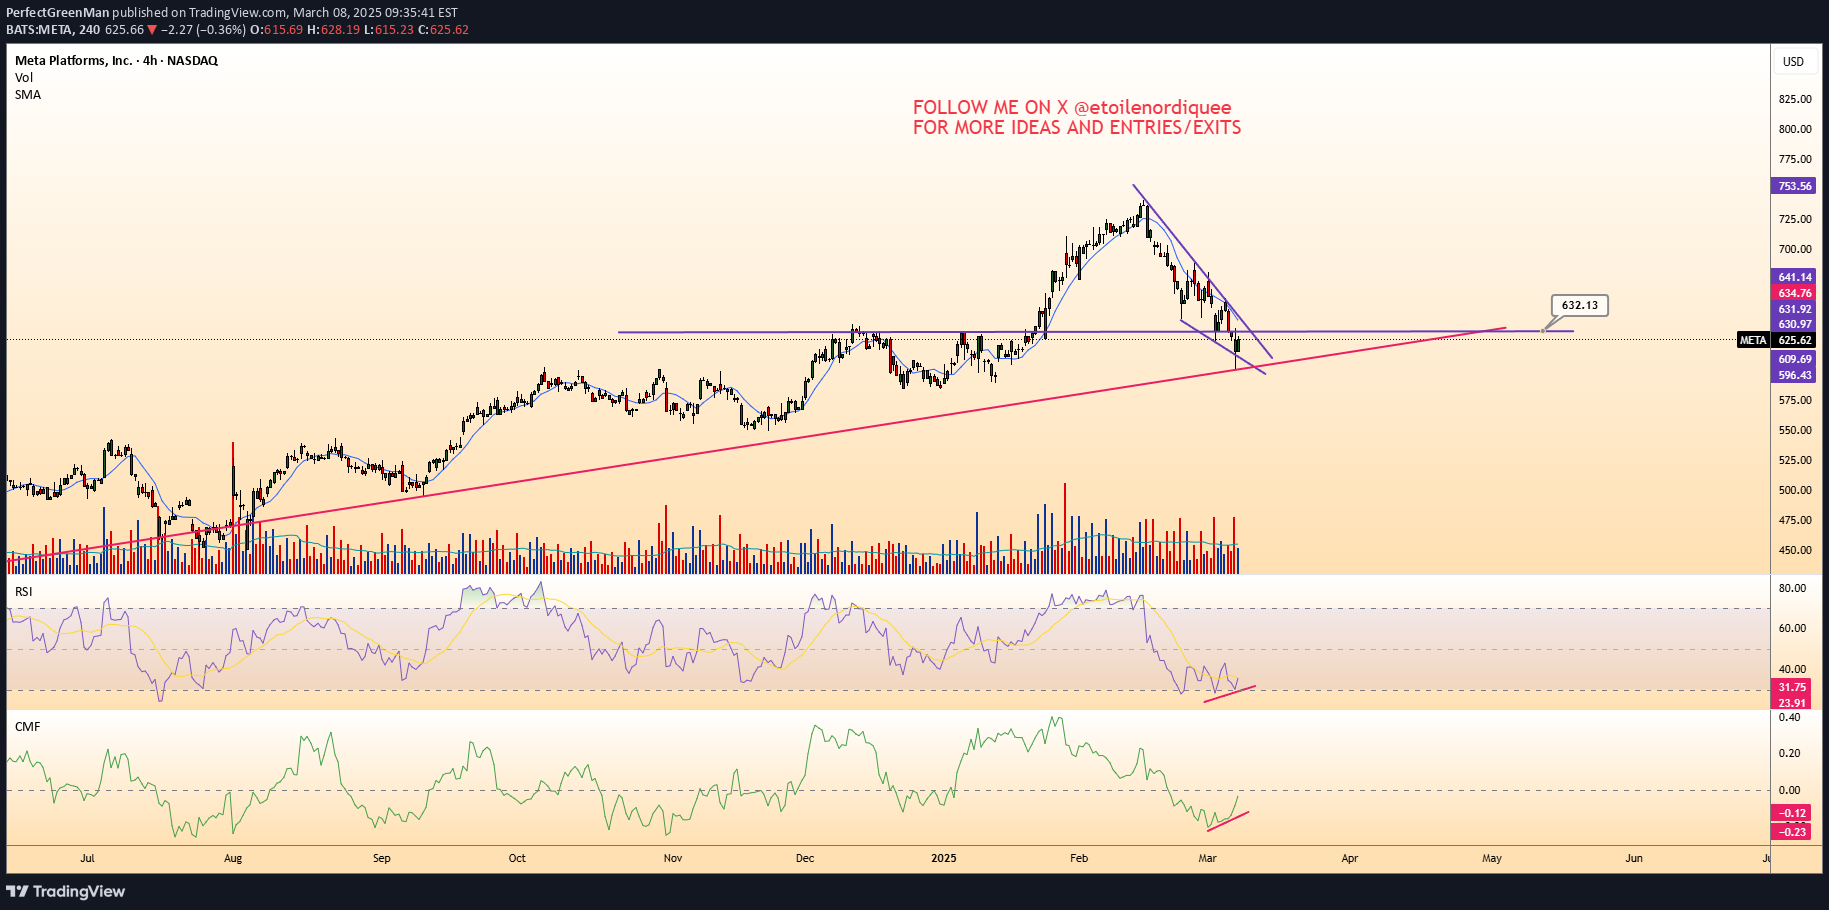1829x910 pixels.
Task: Click the 630.97 price tag
Action: pos(1794,324)
